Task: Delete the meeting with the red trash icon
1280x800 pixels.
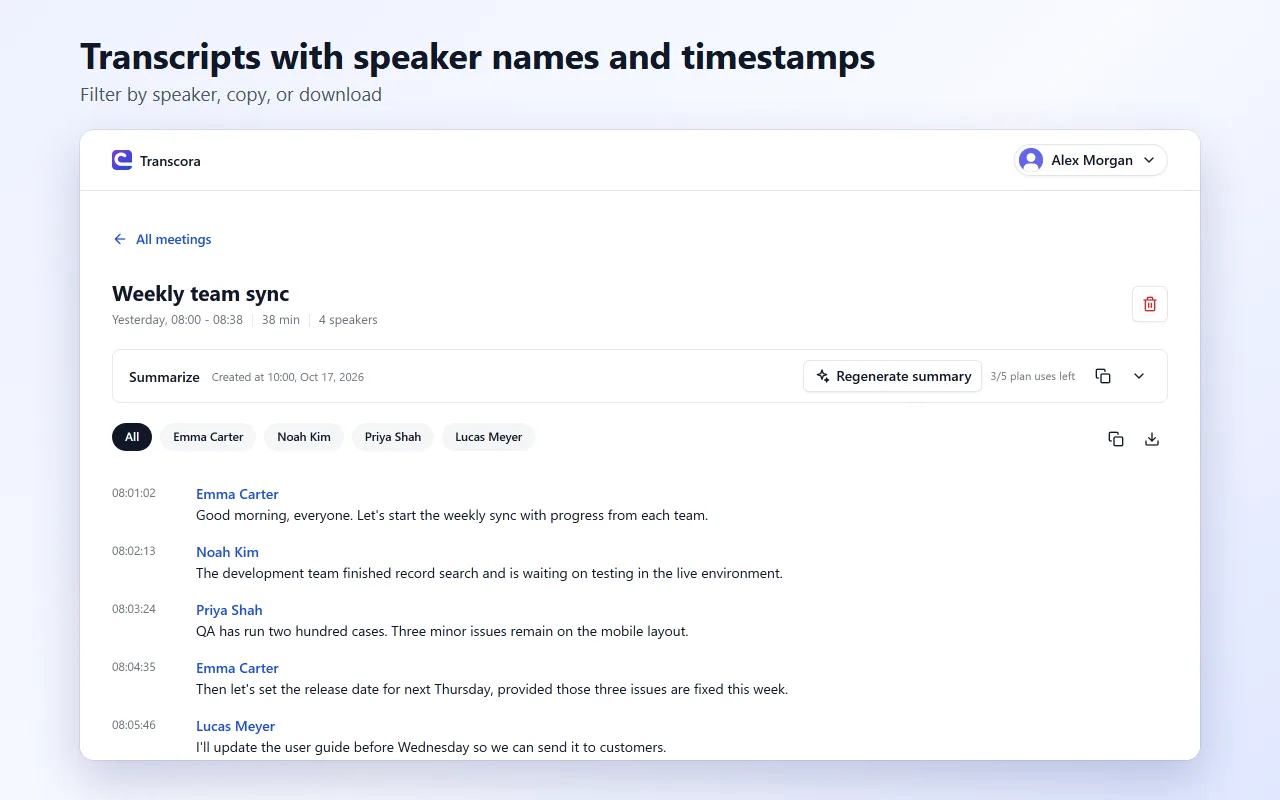Action: (x=1150, y=304)
